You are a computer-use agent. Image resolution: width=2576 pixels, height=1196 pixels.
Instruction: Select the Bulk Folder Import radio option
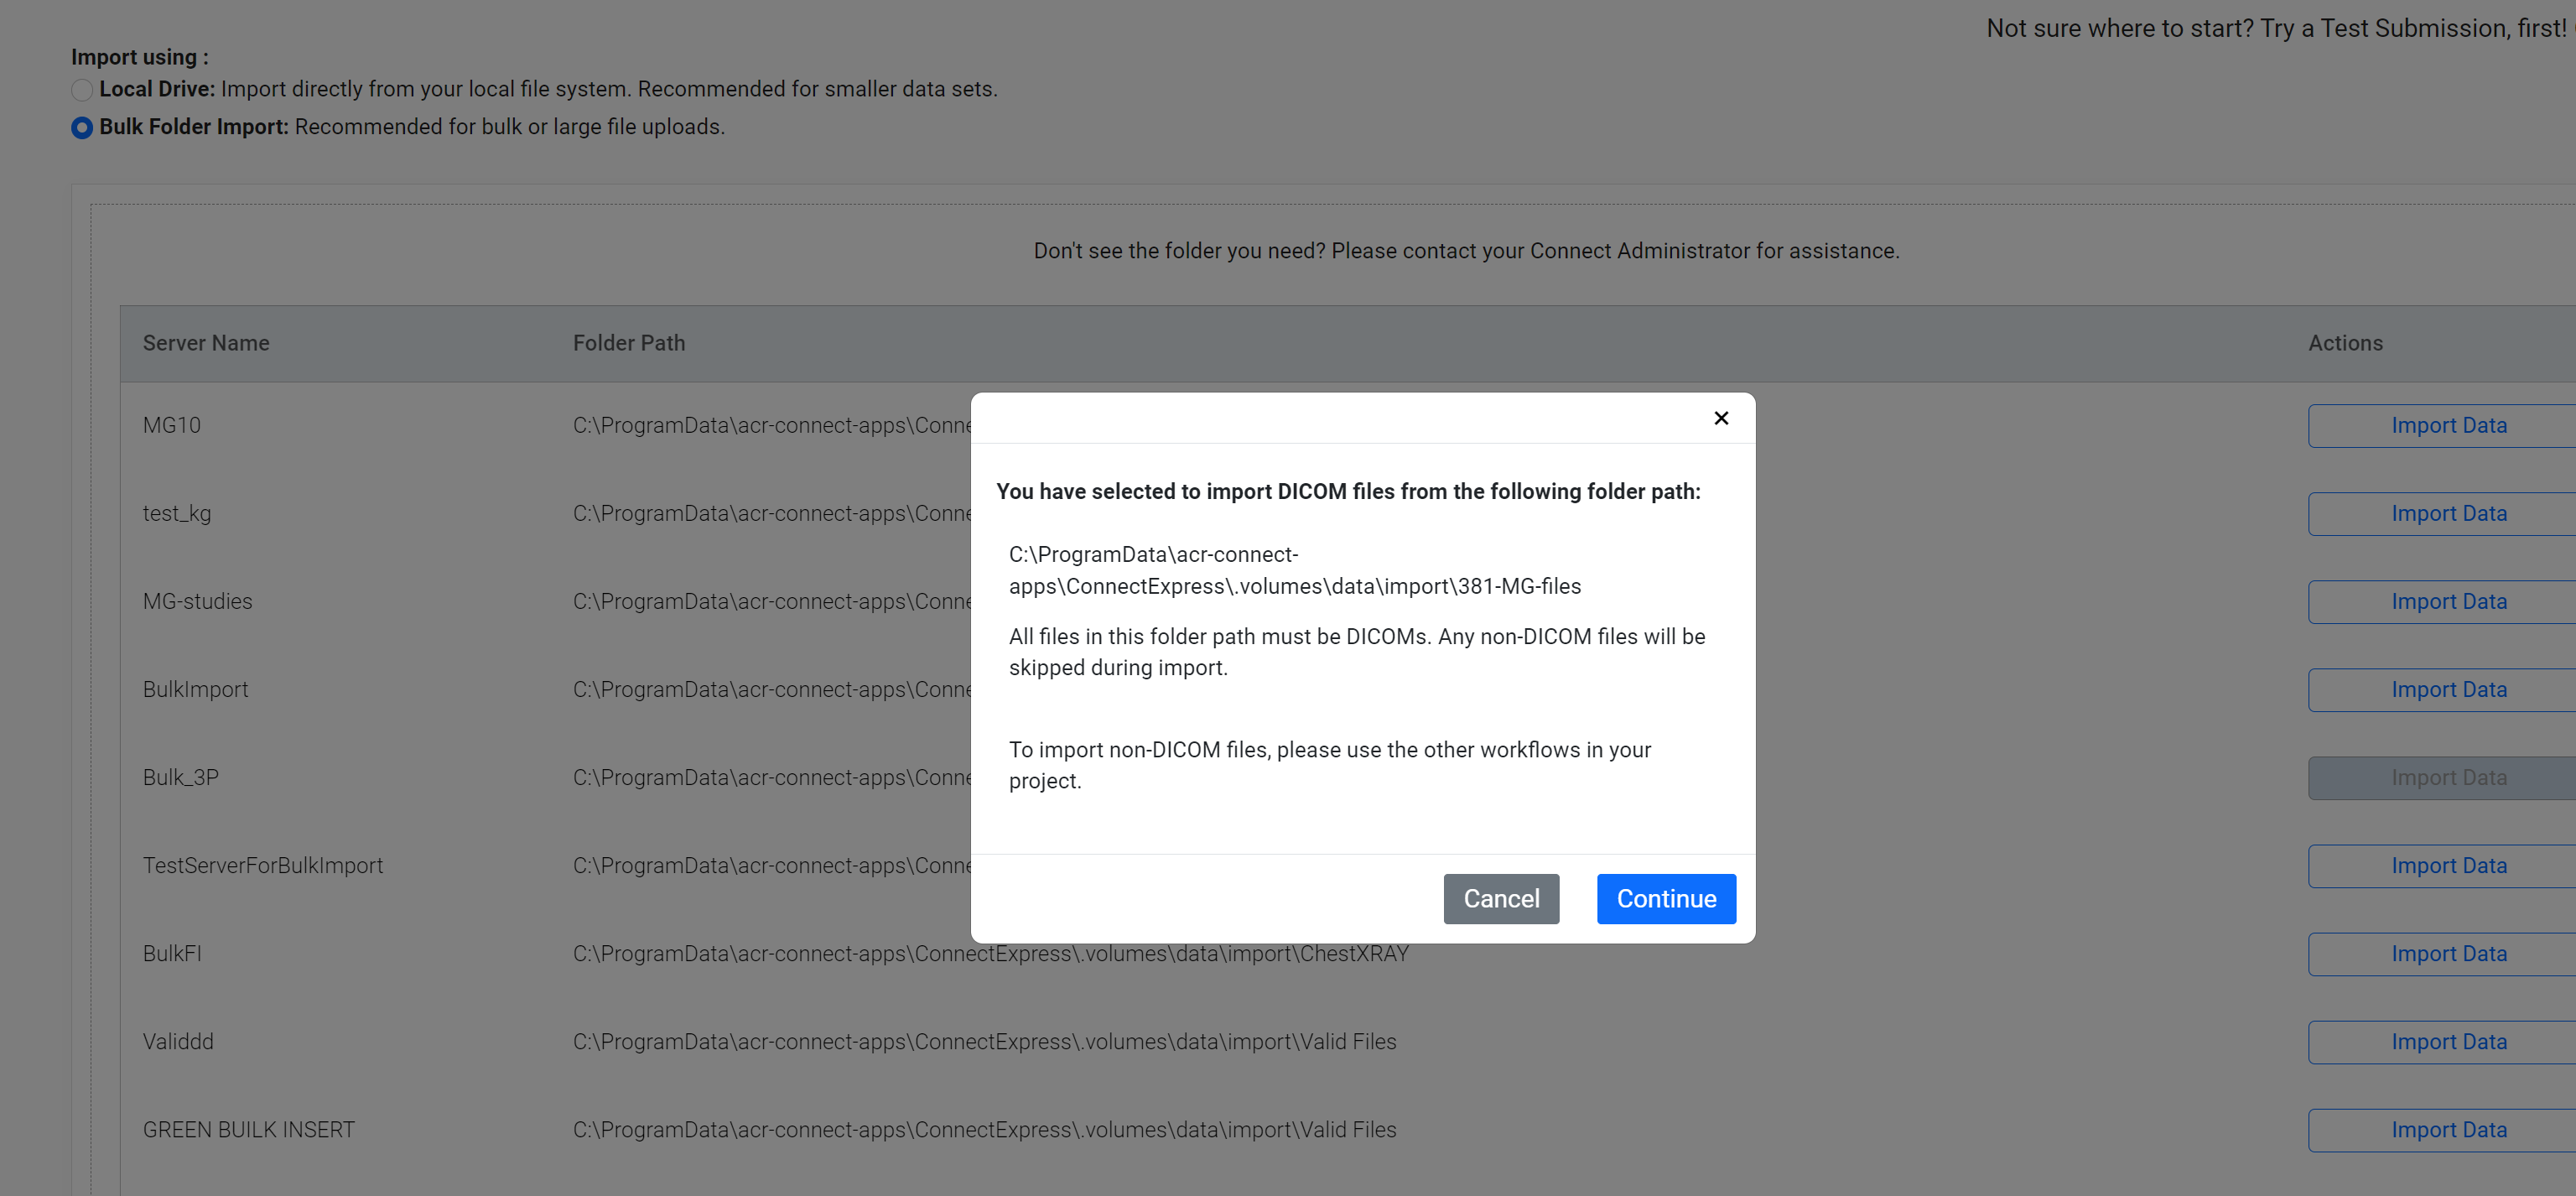point(82,128)
